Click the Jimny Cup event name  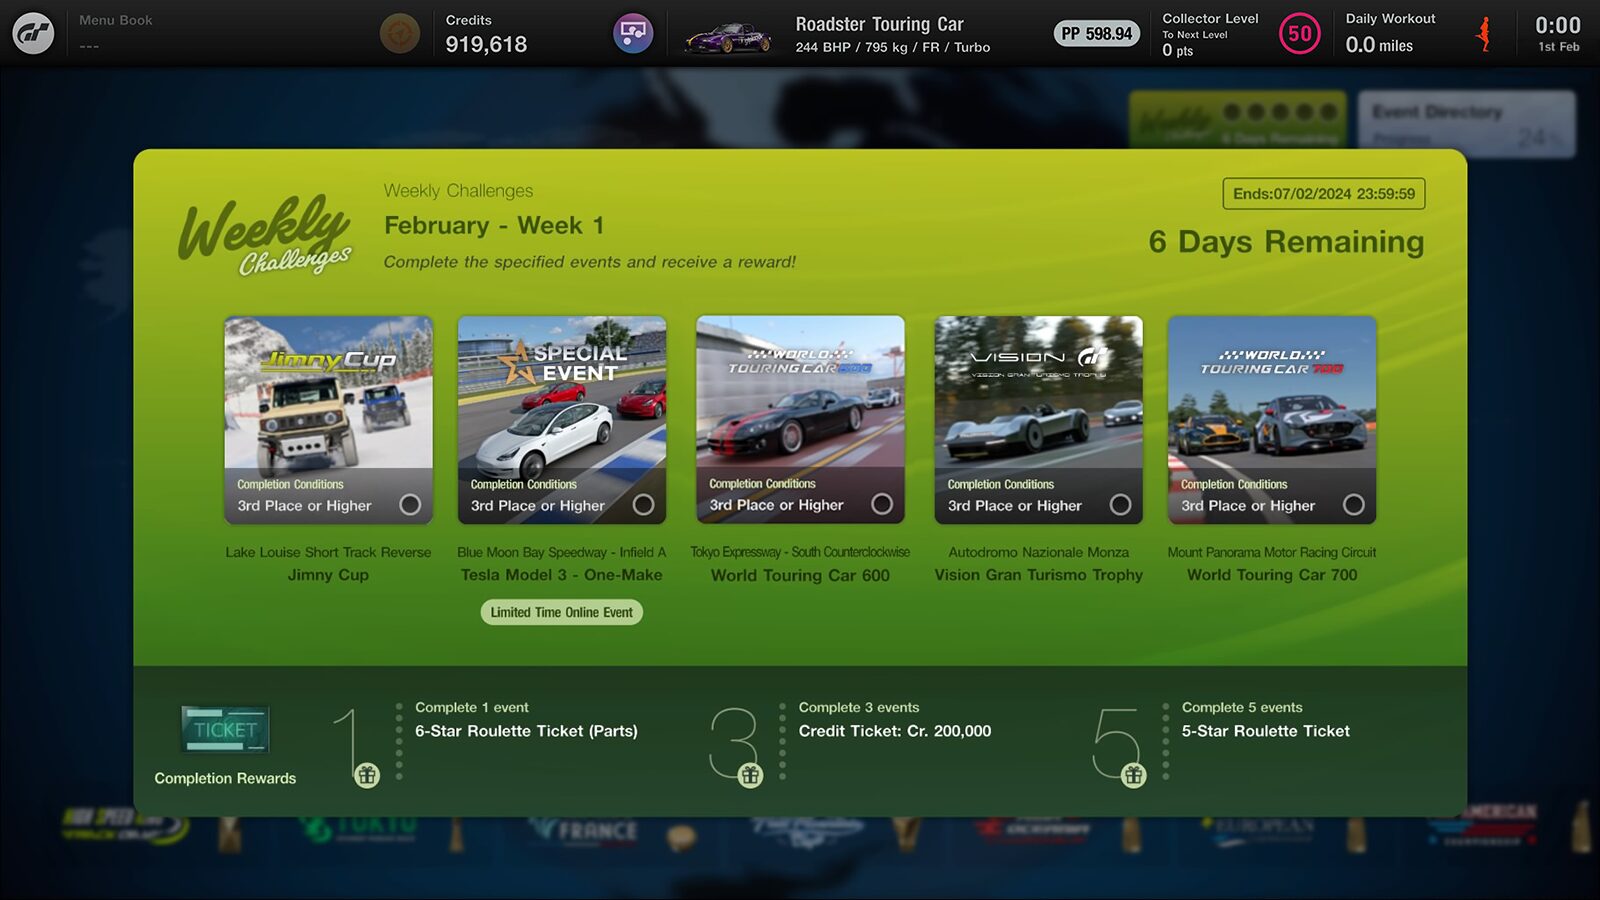pos(328,575)
